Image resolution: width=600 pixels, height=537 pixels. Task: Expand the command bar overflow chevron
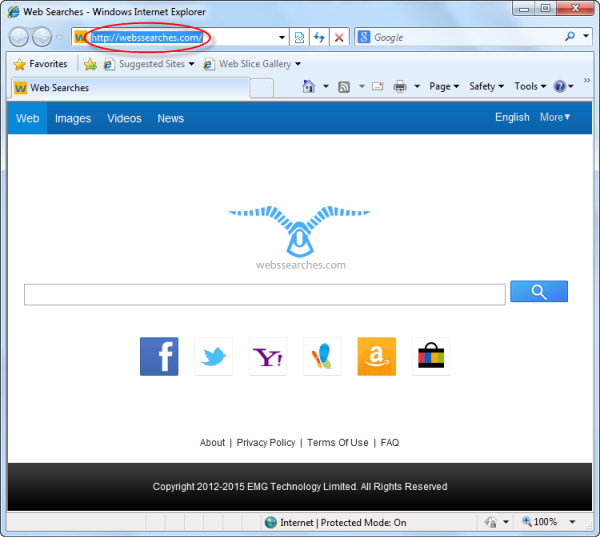pyautogui.click(x=587, y=80)
